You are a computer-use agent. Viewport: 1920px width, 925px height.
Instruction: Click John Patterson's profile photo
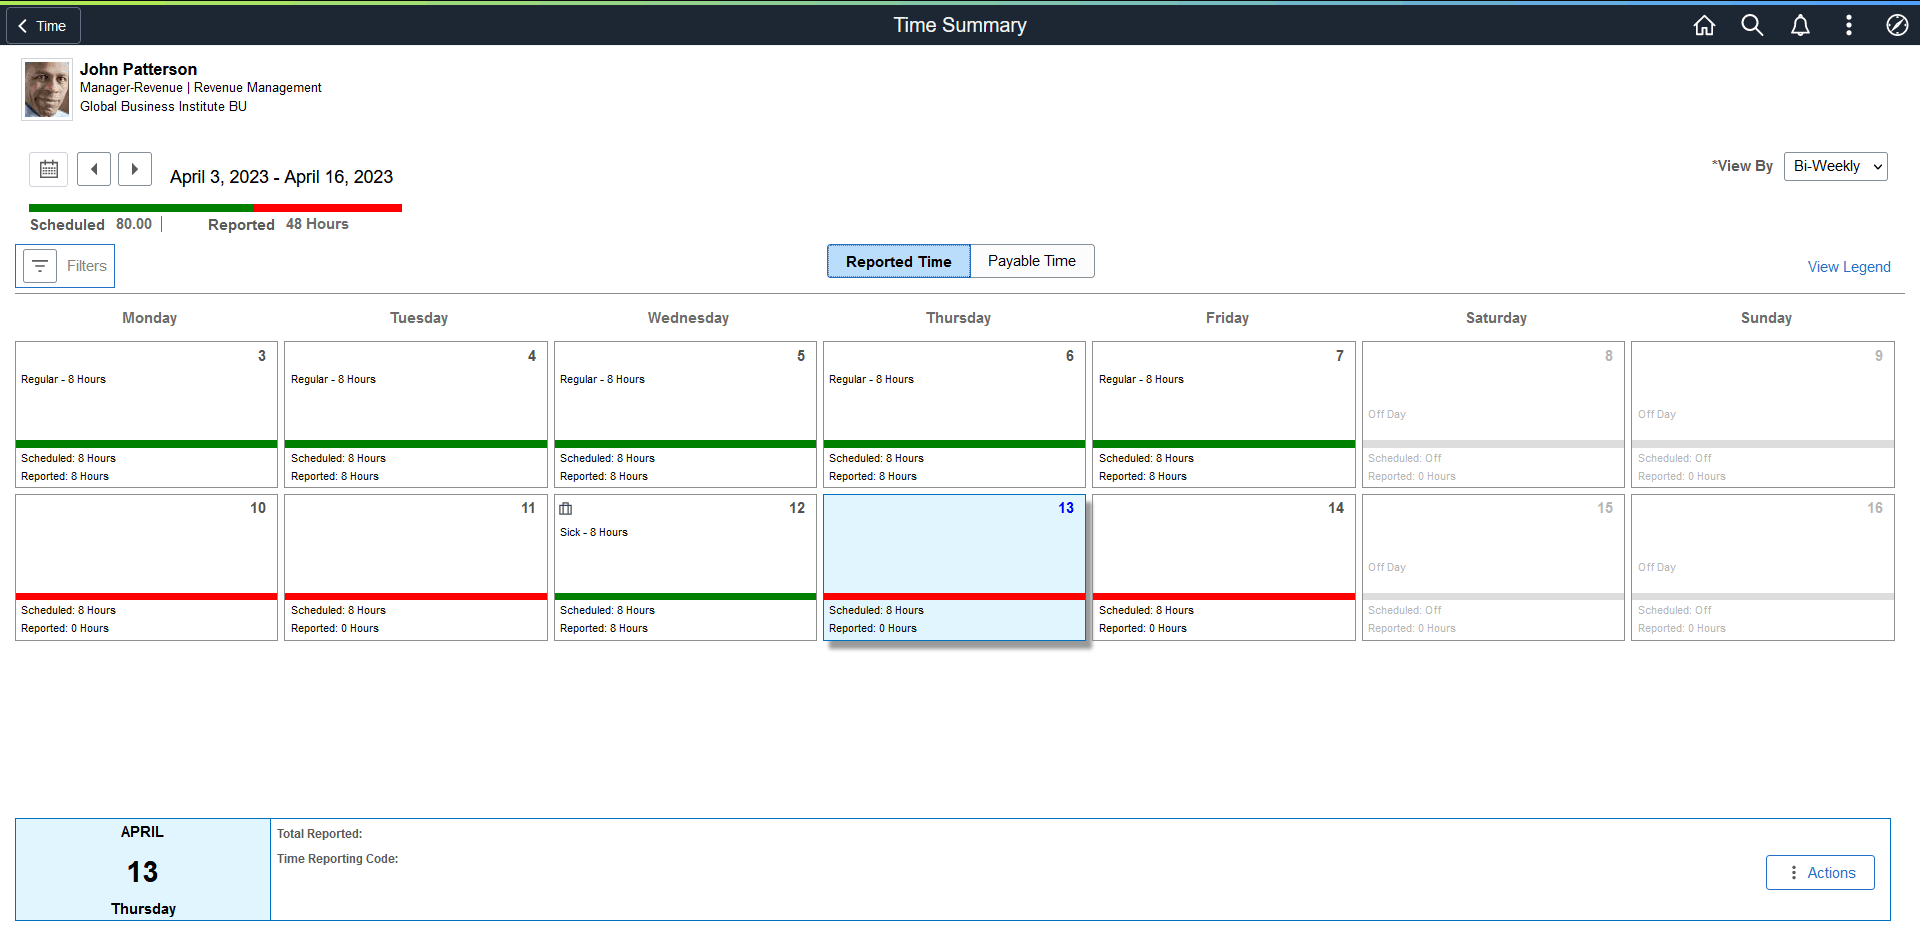(x=46, y=88)
